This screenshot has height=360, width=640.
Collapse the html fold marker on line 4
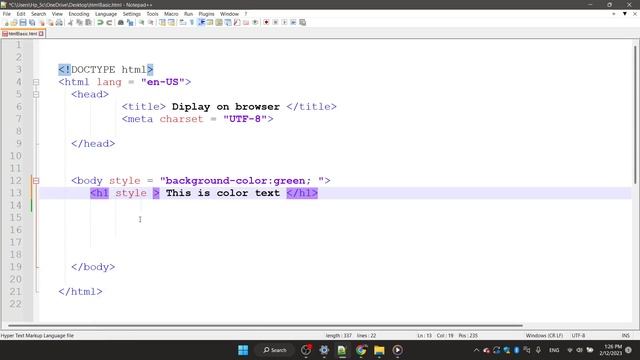coord(36,82)
